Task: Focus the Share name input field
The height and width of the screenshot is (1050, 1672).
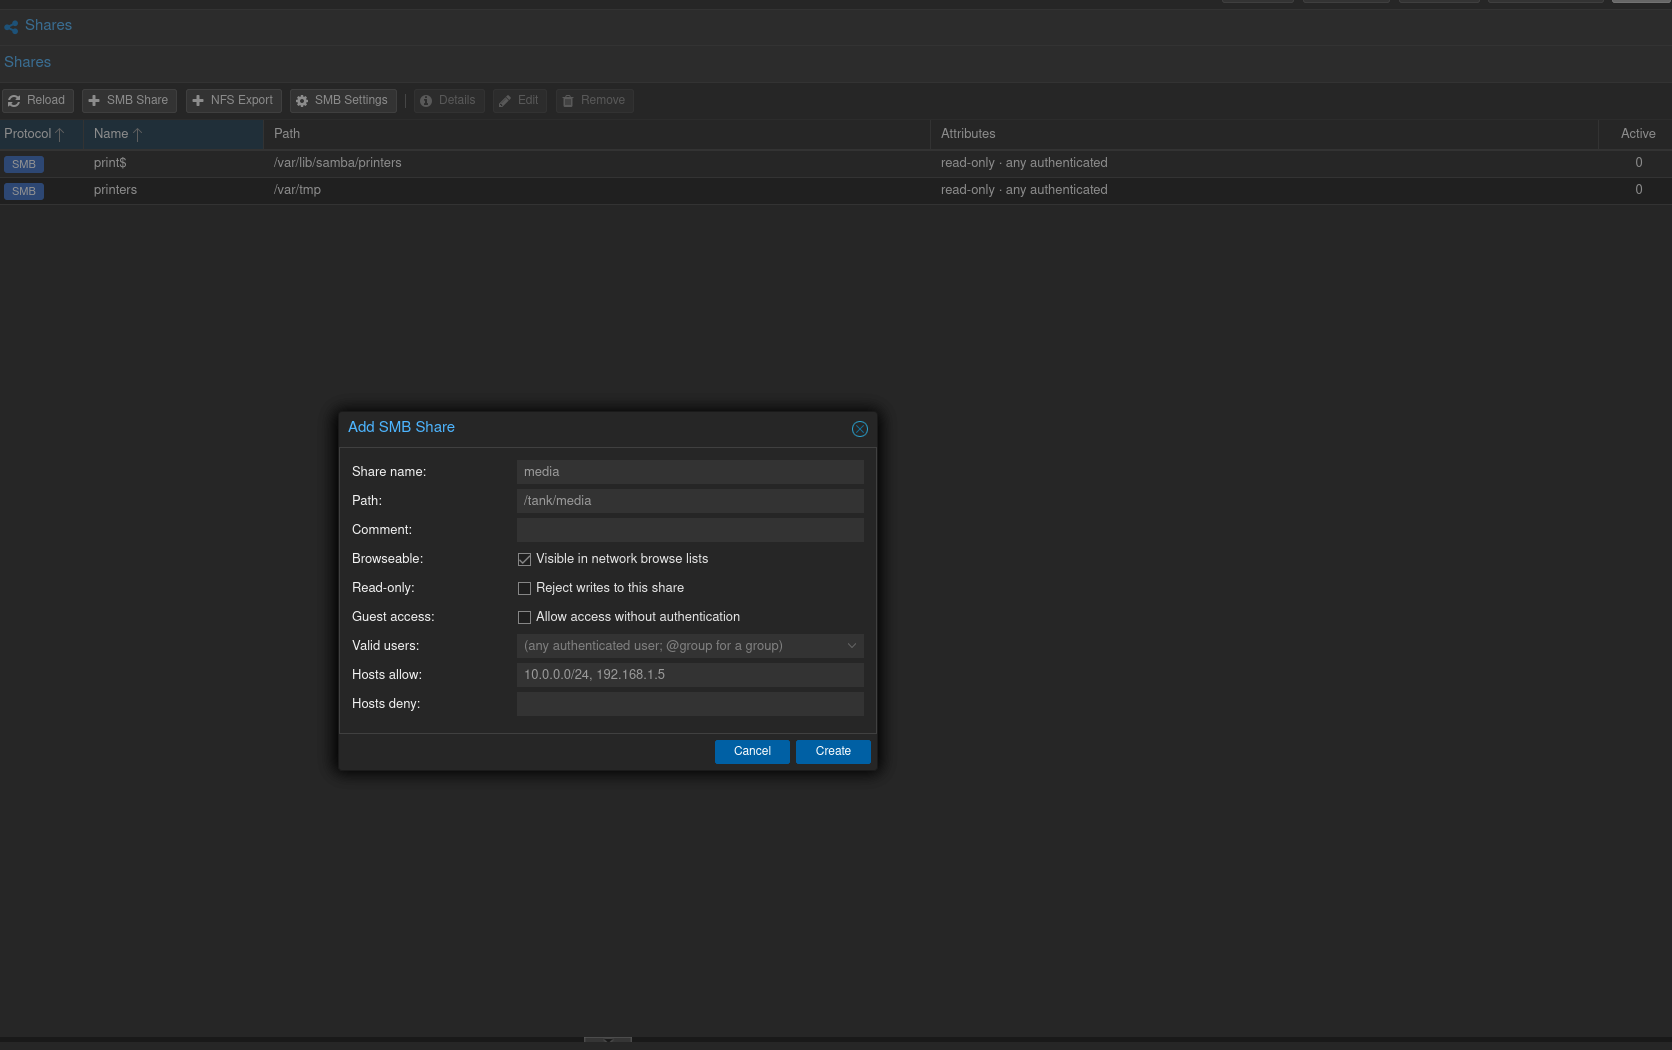Action: [x=690, y=472]
